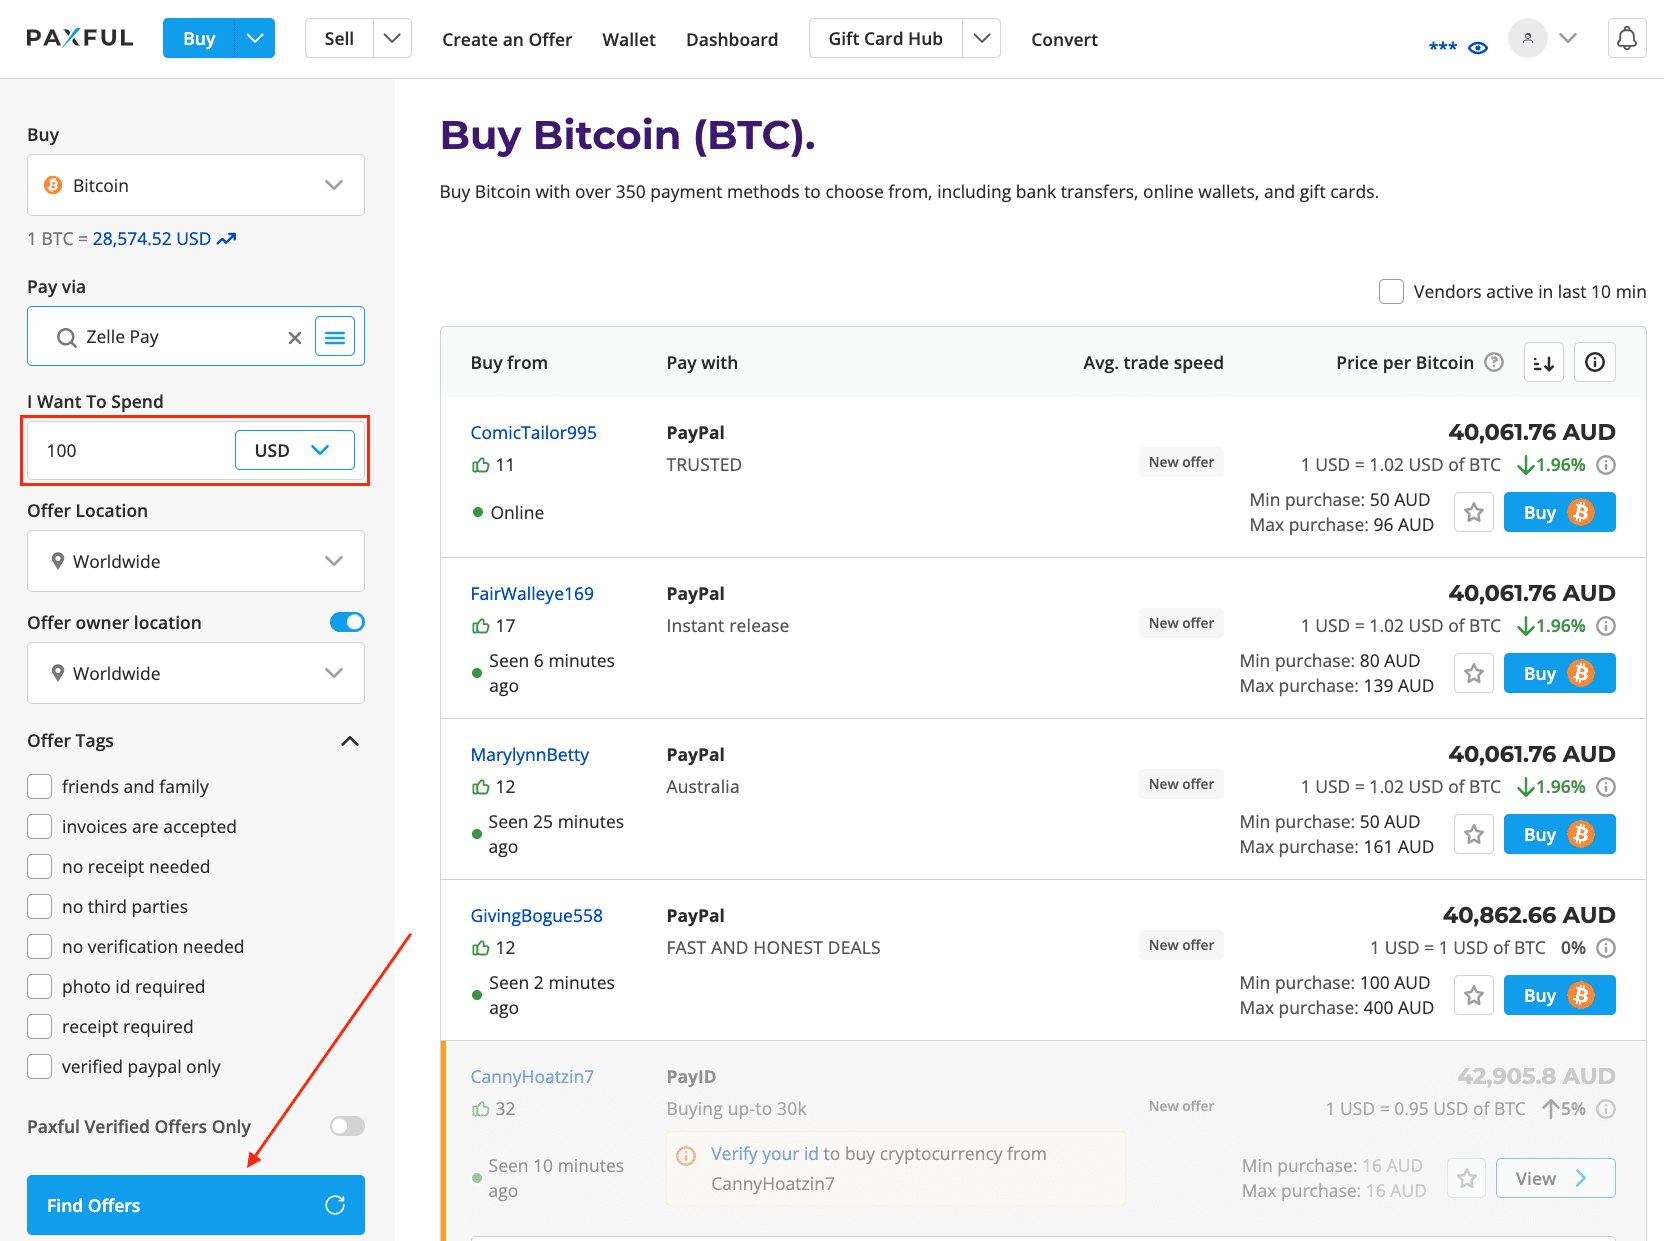Go to Wallet in navbar

click(x=629, y=39)
